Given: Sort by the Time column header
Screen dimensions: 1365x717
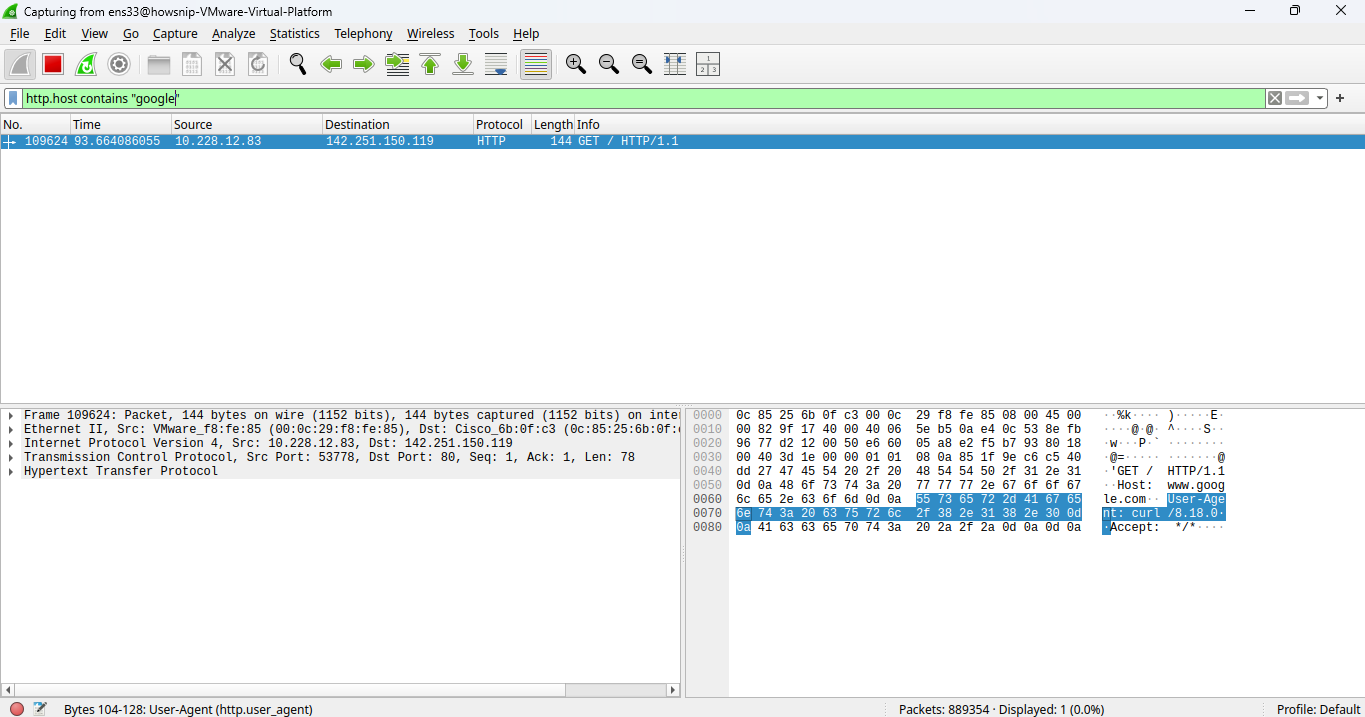Looking at the screenshot, I should pyautogui.click(x=120, y=125).
